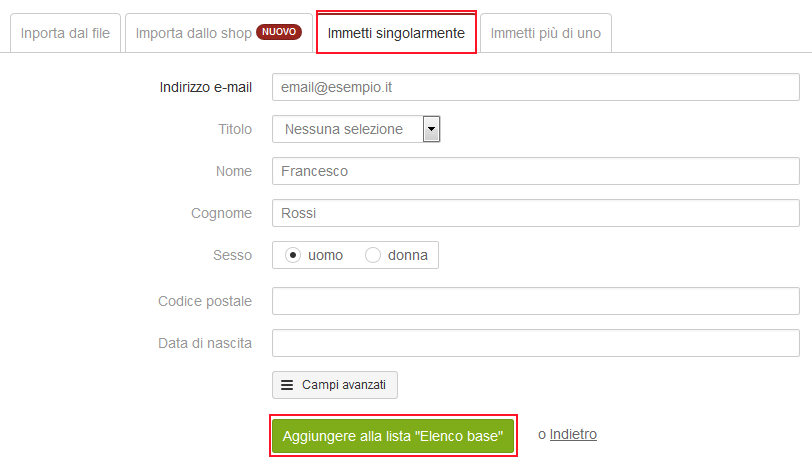Click the Codice postale label text

(205, 301)
